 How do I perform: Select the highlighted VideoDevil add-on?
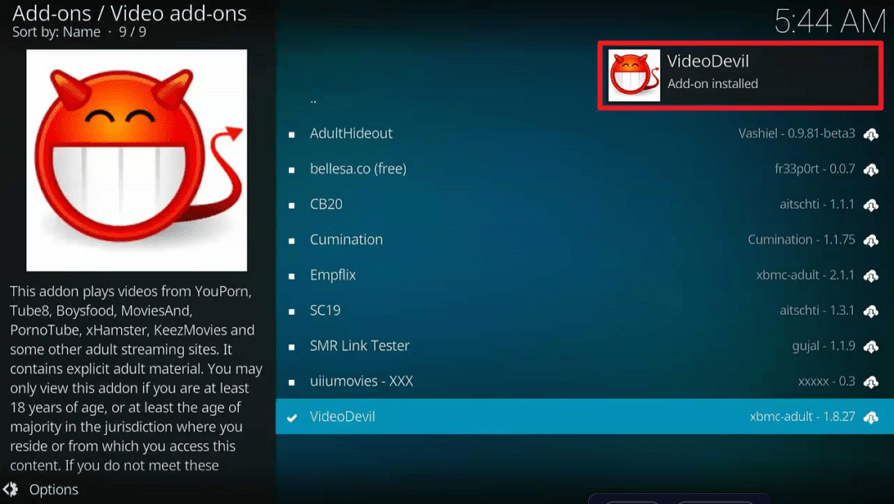point(585,416)
